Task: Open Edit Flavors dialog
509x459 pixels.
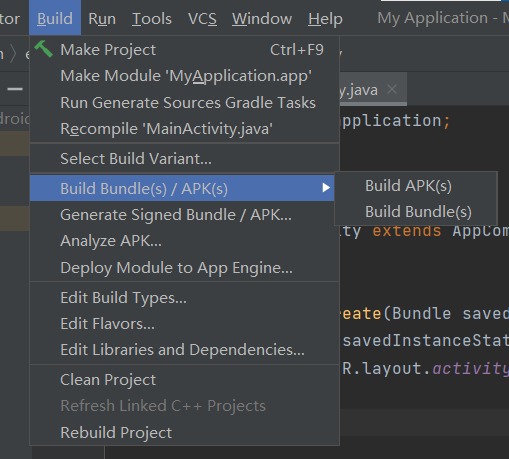Action: pos(185,324)
